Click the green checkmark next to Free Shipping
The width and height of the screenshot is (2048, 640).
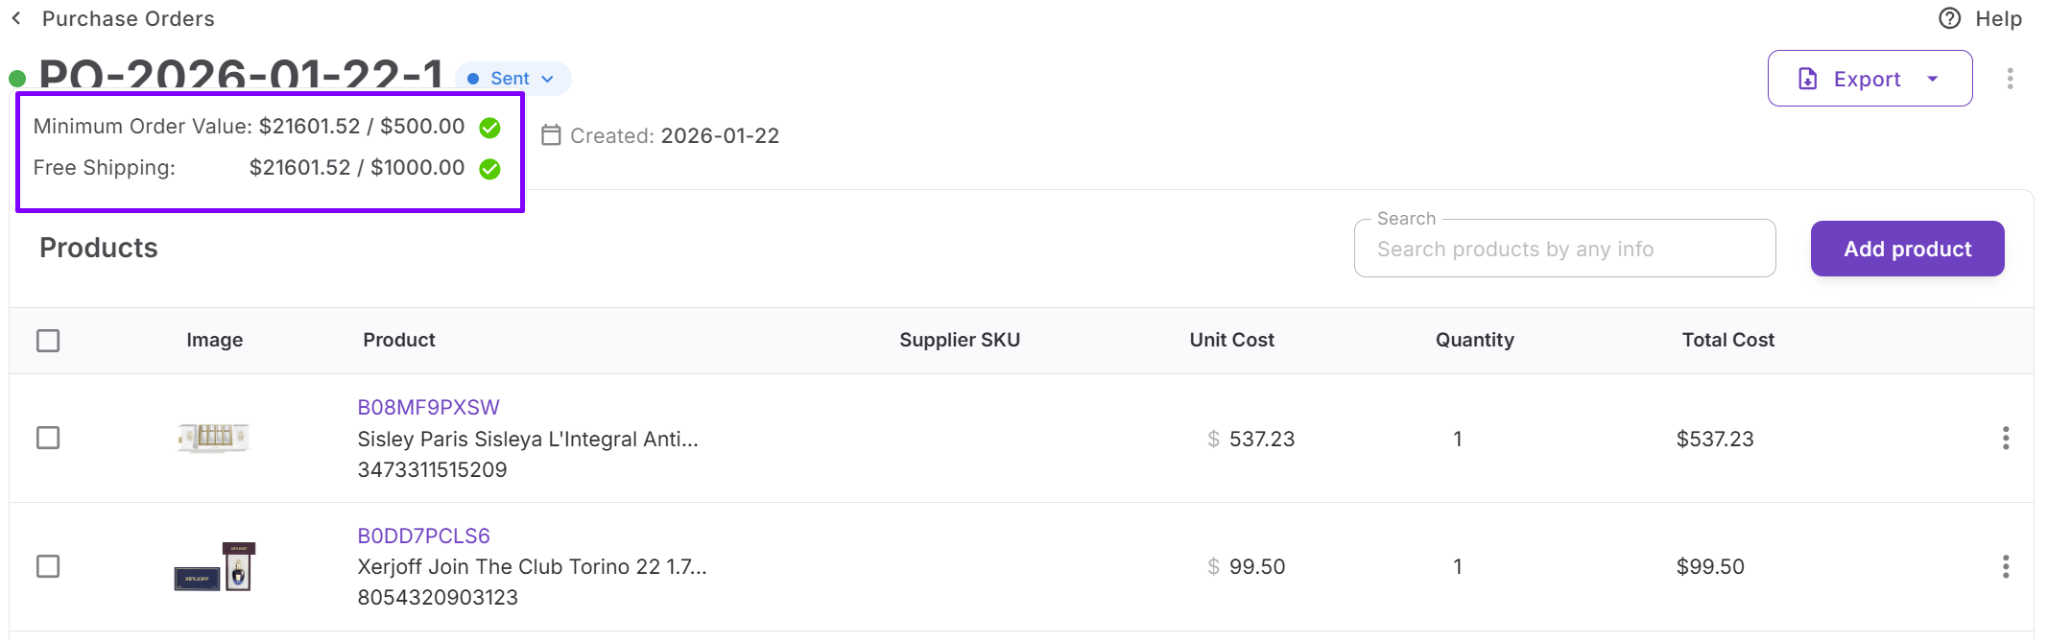pos(489,168)
